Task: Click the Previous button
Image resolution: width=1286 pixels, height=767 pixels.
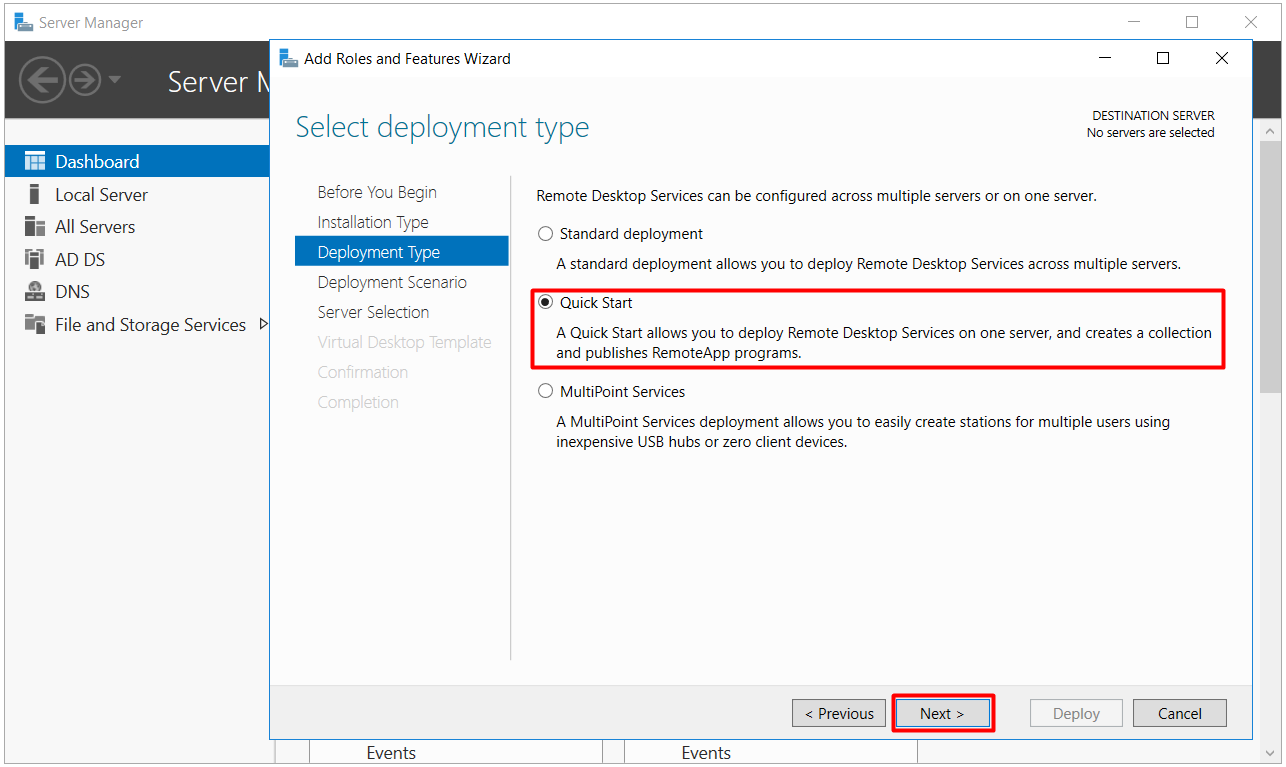Action: pyautogui.click(x=839, y=713)
